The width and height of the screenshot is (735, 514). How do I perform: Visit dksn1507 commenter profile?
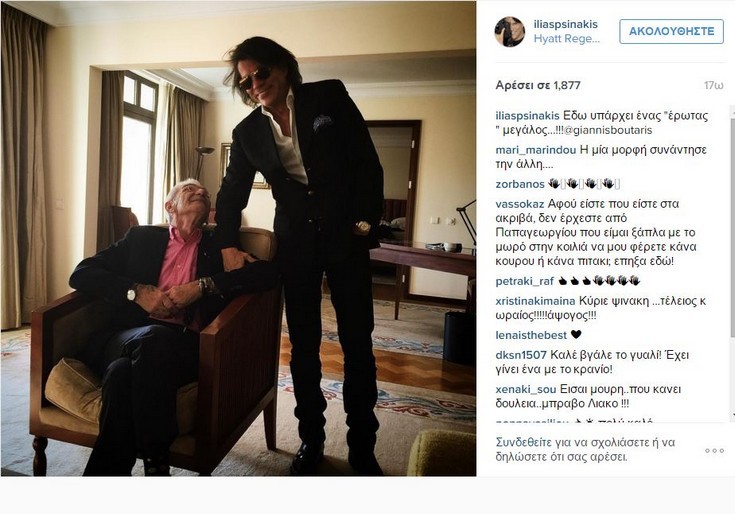521,355
